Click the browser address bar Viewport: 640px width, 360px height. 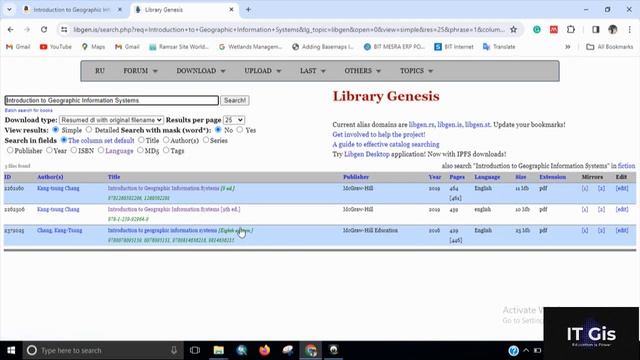289,29
